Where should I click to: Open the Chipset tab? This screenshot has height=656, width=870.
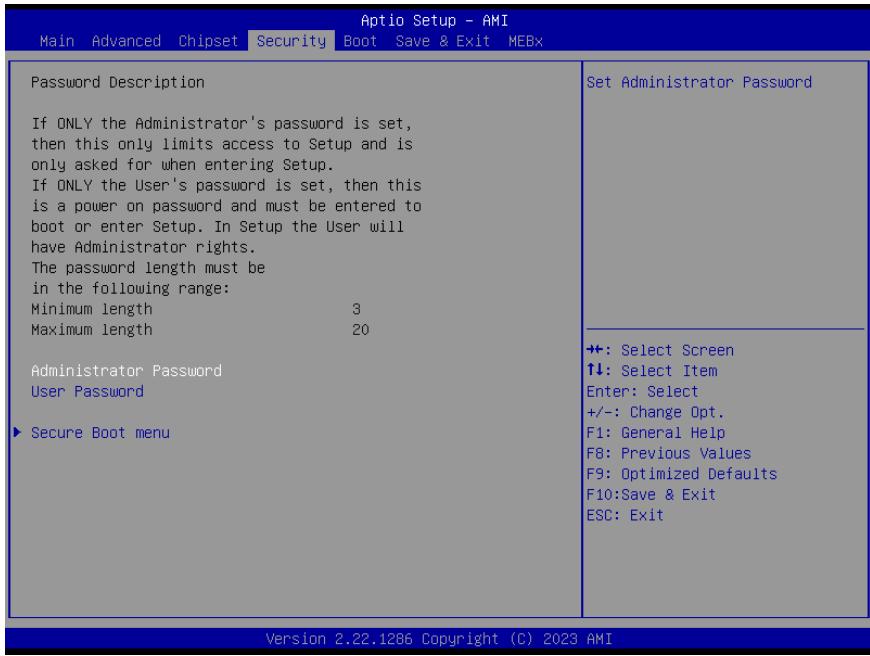[x=208, y=41]
